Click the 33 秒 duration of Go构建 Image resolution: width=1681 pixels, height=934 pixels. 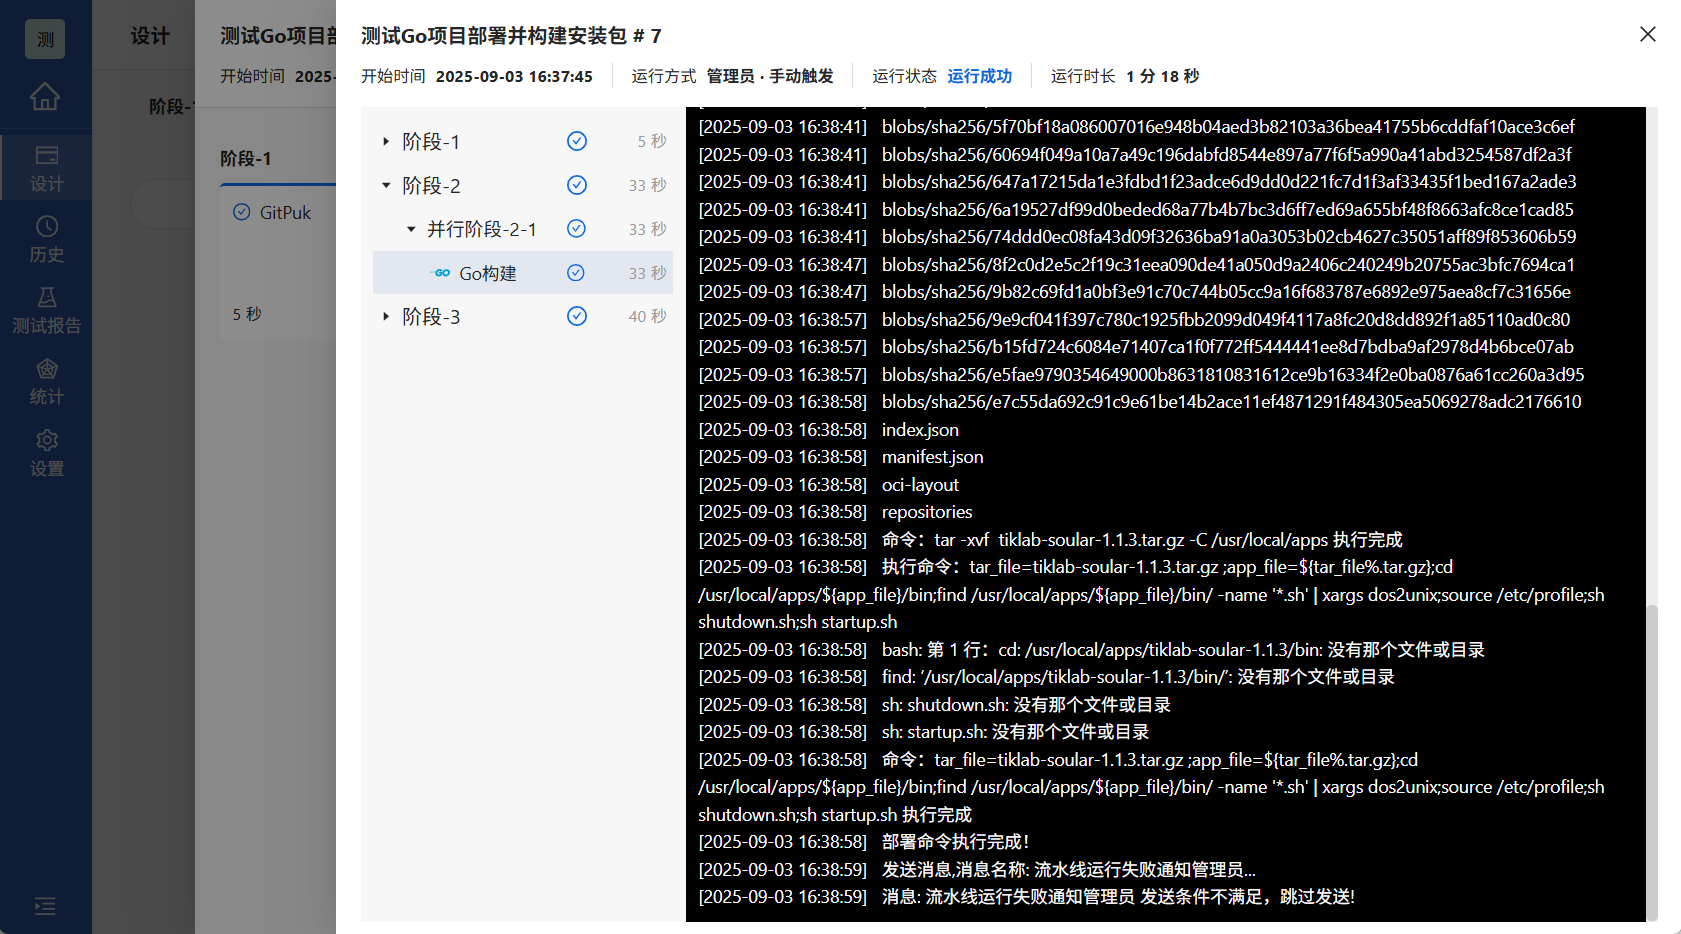click(x=647, y=273)
